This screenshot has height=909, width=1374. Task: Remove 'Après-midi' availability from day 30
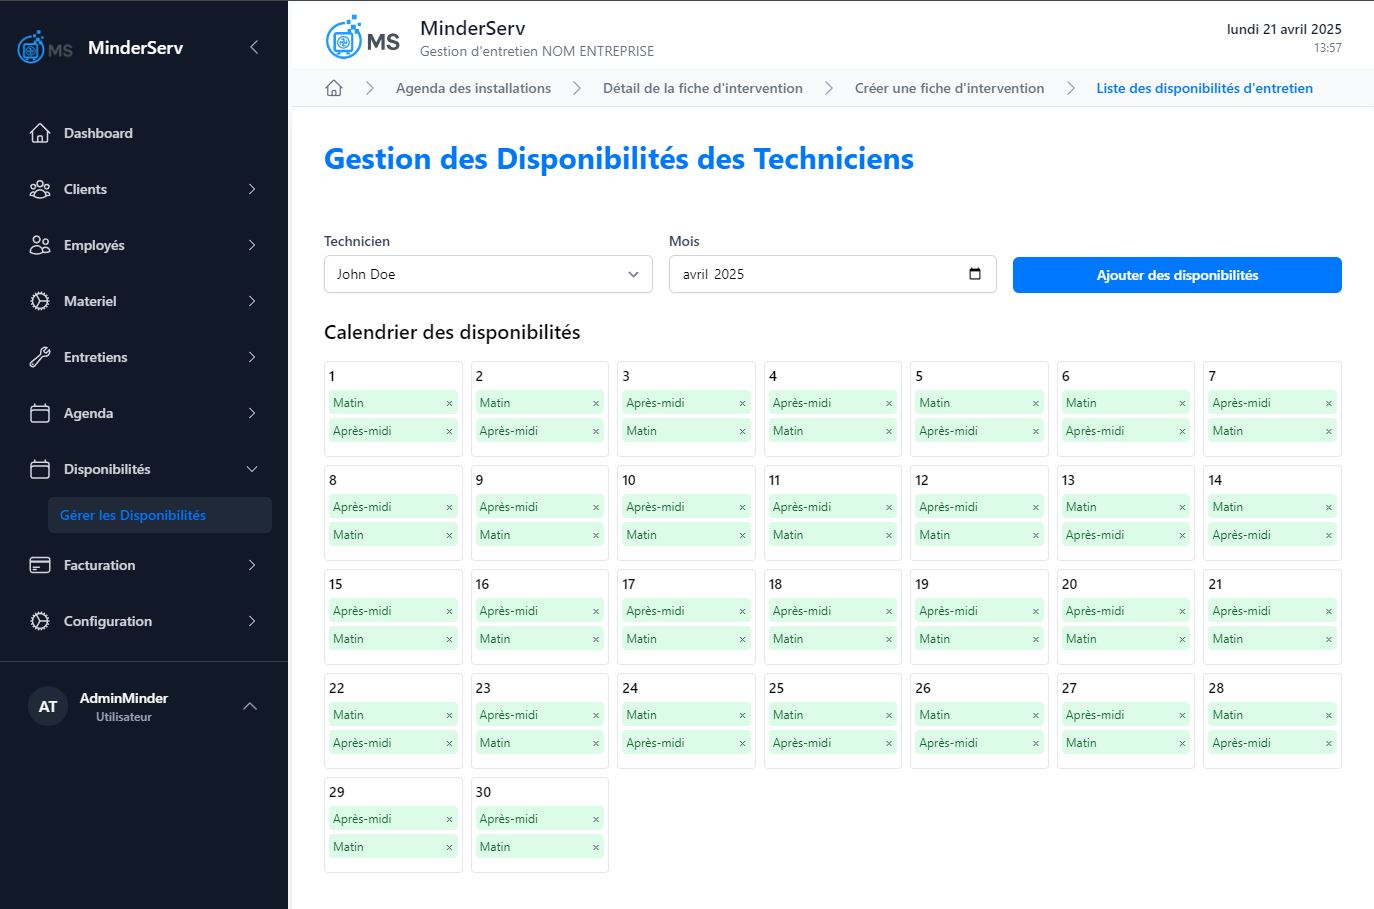coord(594,818)
